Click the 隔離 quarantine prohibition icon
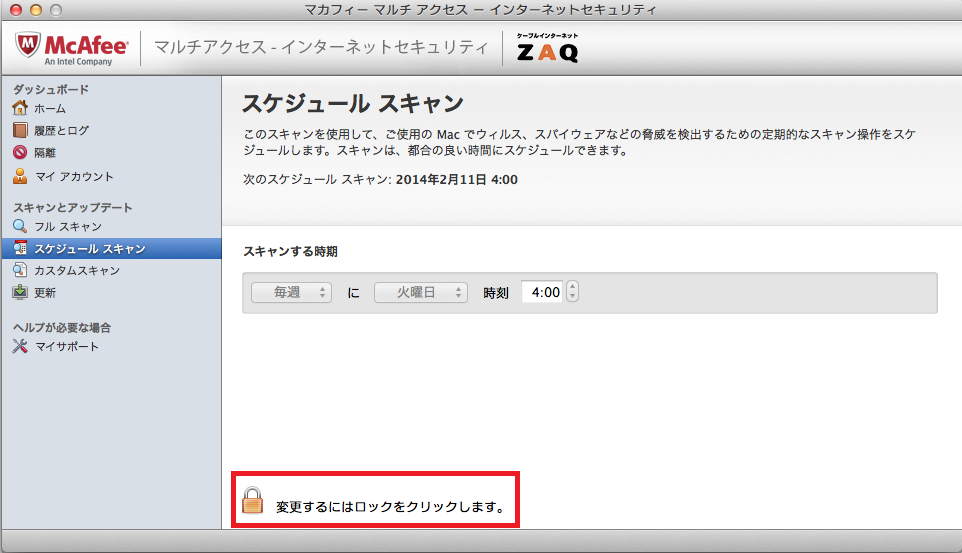Image resolution: width=962 pixels, height=553 pixels. [x=20, y=152]
